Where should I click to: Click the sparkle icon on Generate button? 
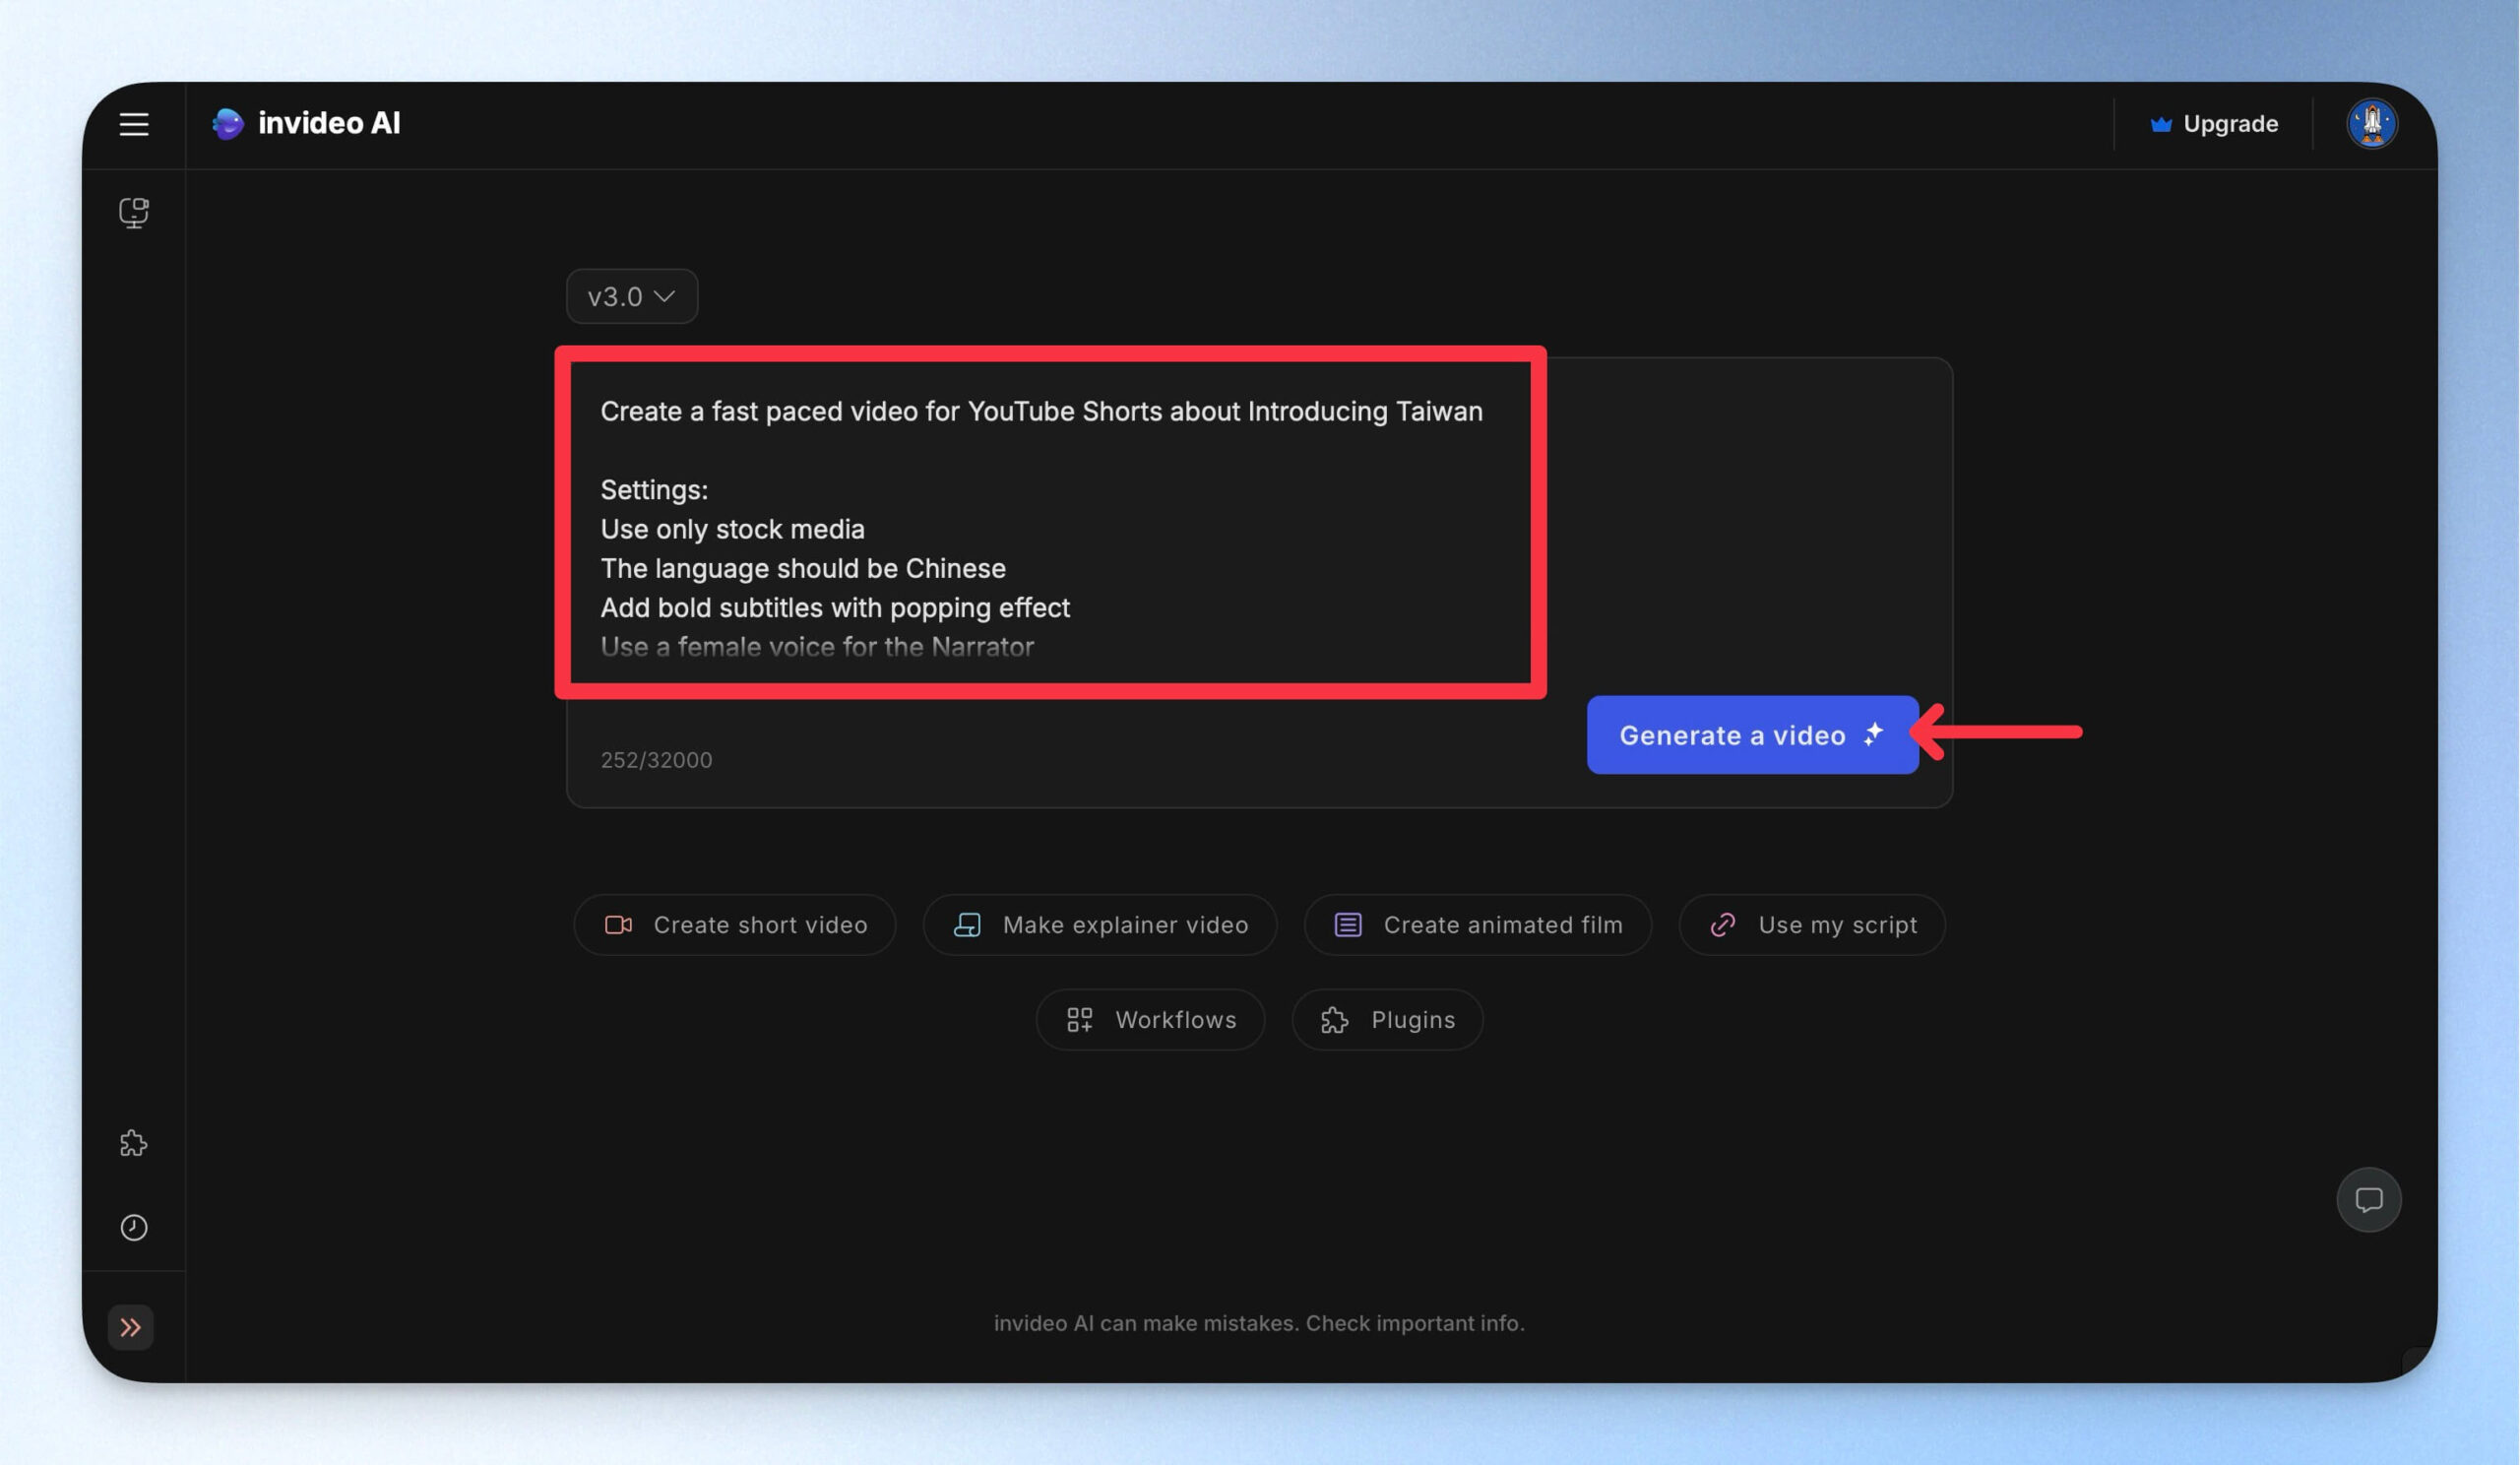[x=1873, y=735]
